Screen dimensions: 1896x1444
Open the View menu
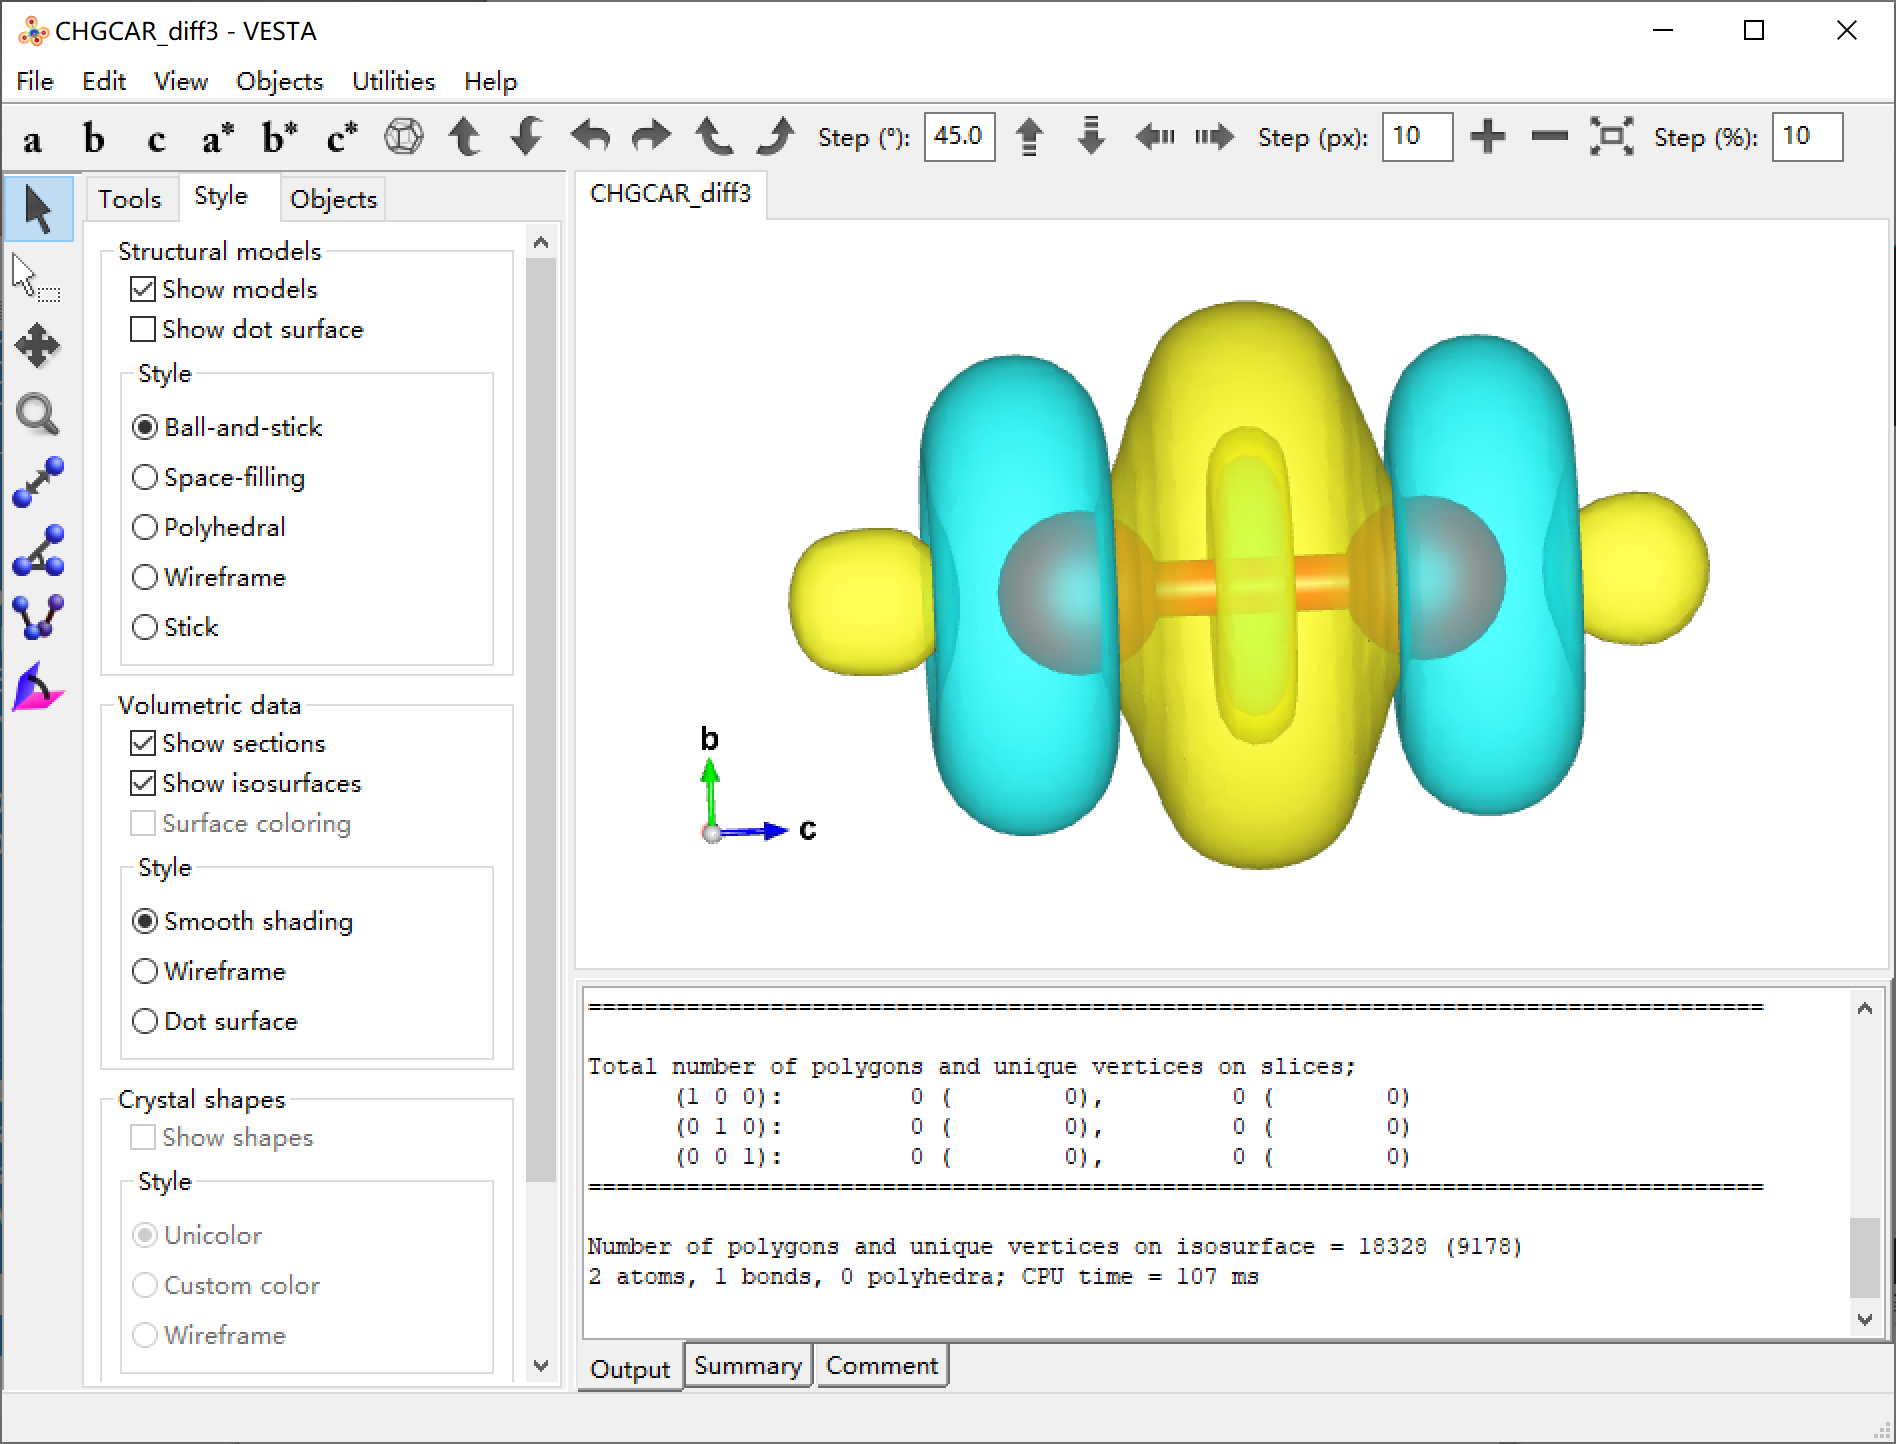tap(181, 81)
